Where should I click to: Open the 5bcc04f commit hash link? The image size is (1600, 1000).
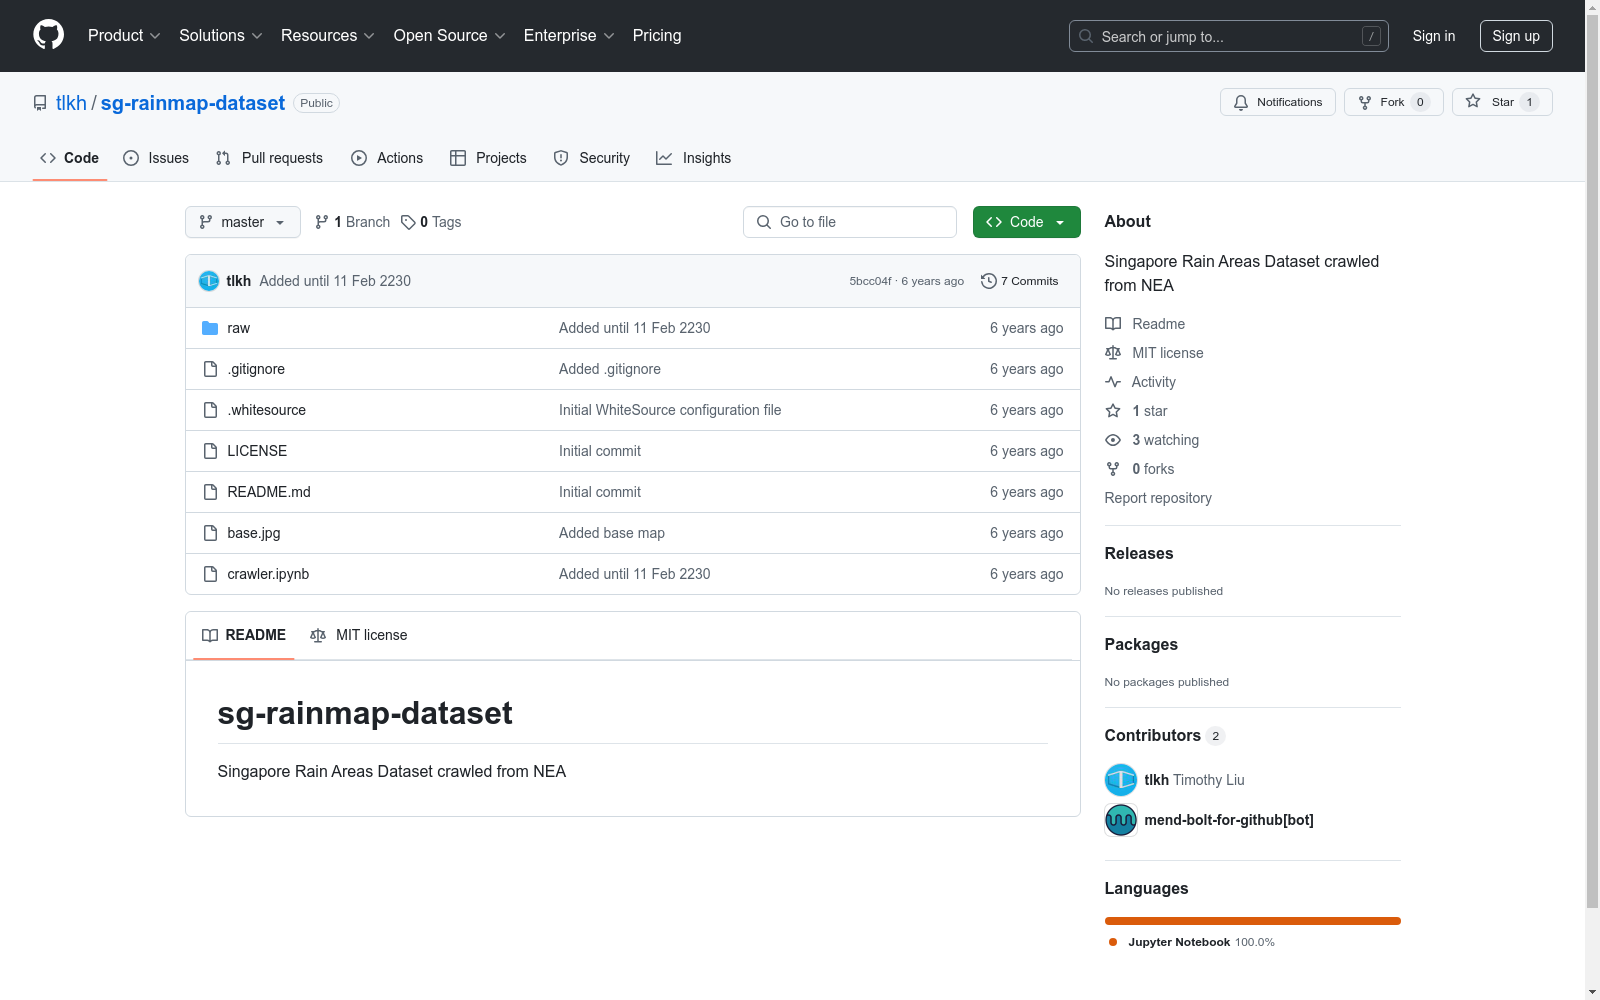(870, 281)
